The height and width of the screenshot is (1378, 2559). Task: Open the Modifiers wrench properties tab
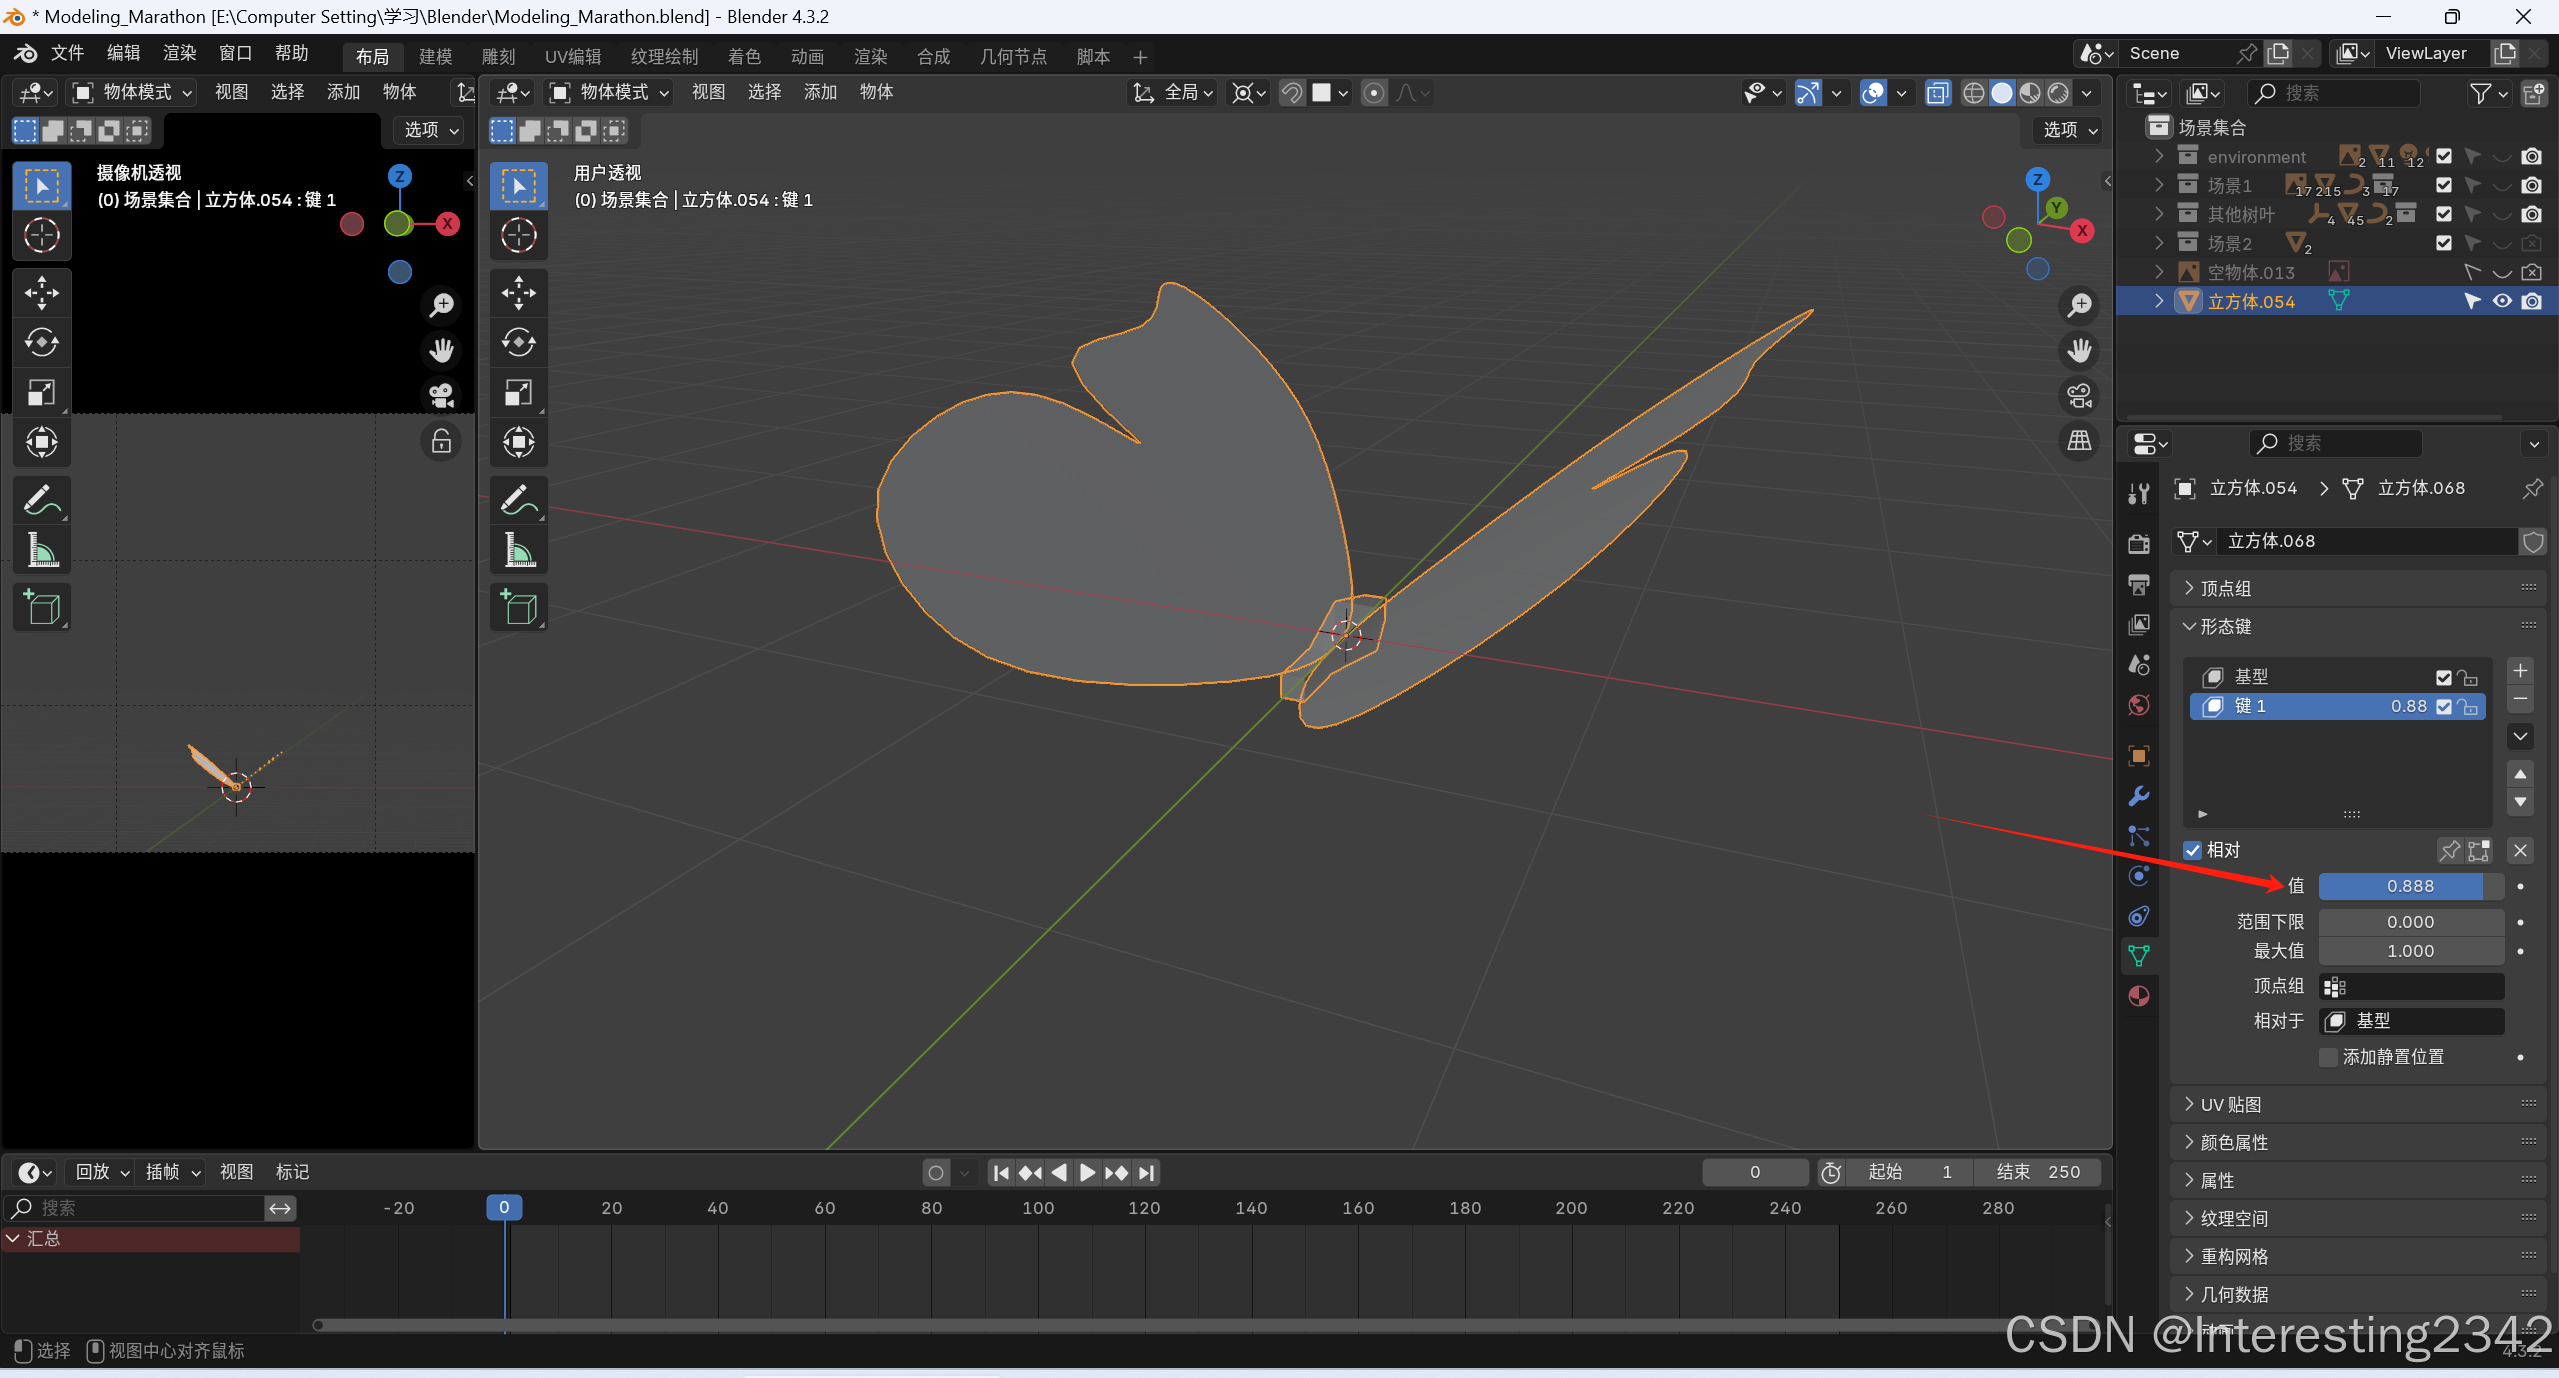pyautogui.click(x=2139, y=796)
